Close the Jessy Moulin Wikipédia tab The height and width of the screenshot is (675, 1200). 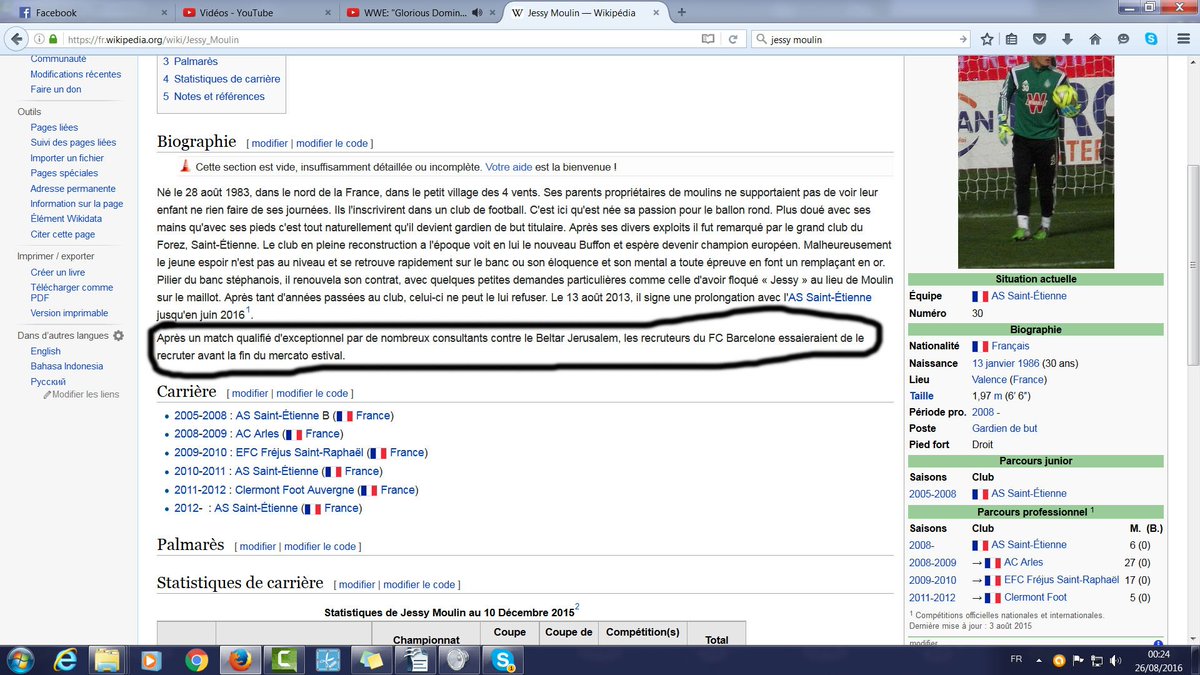(x=654, y=13)
